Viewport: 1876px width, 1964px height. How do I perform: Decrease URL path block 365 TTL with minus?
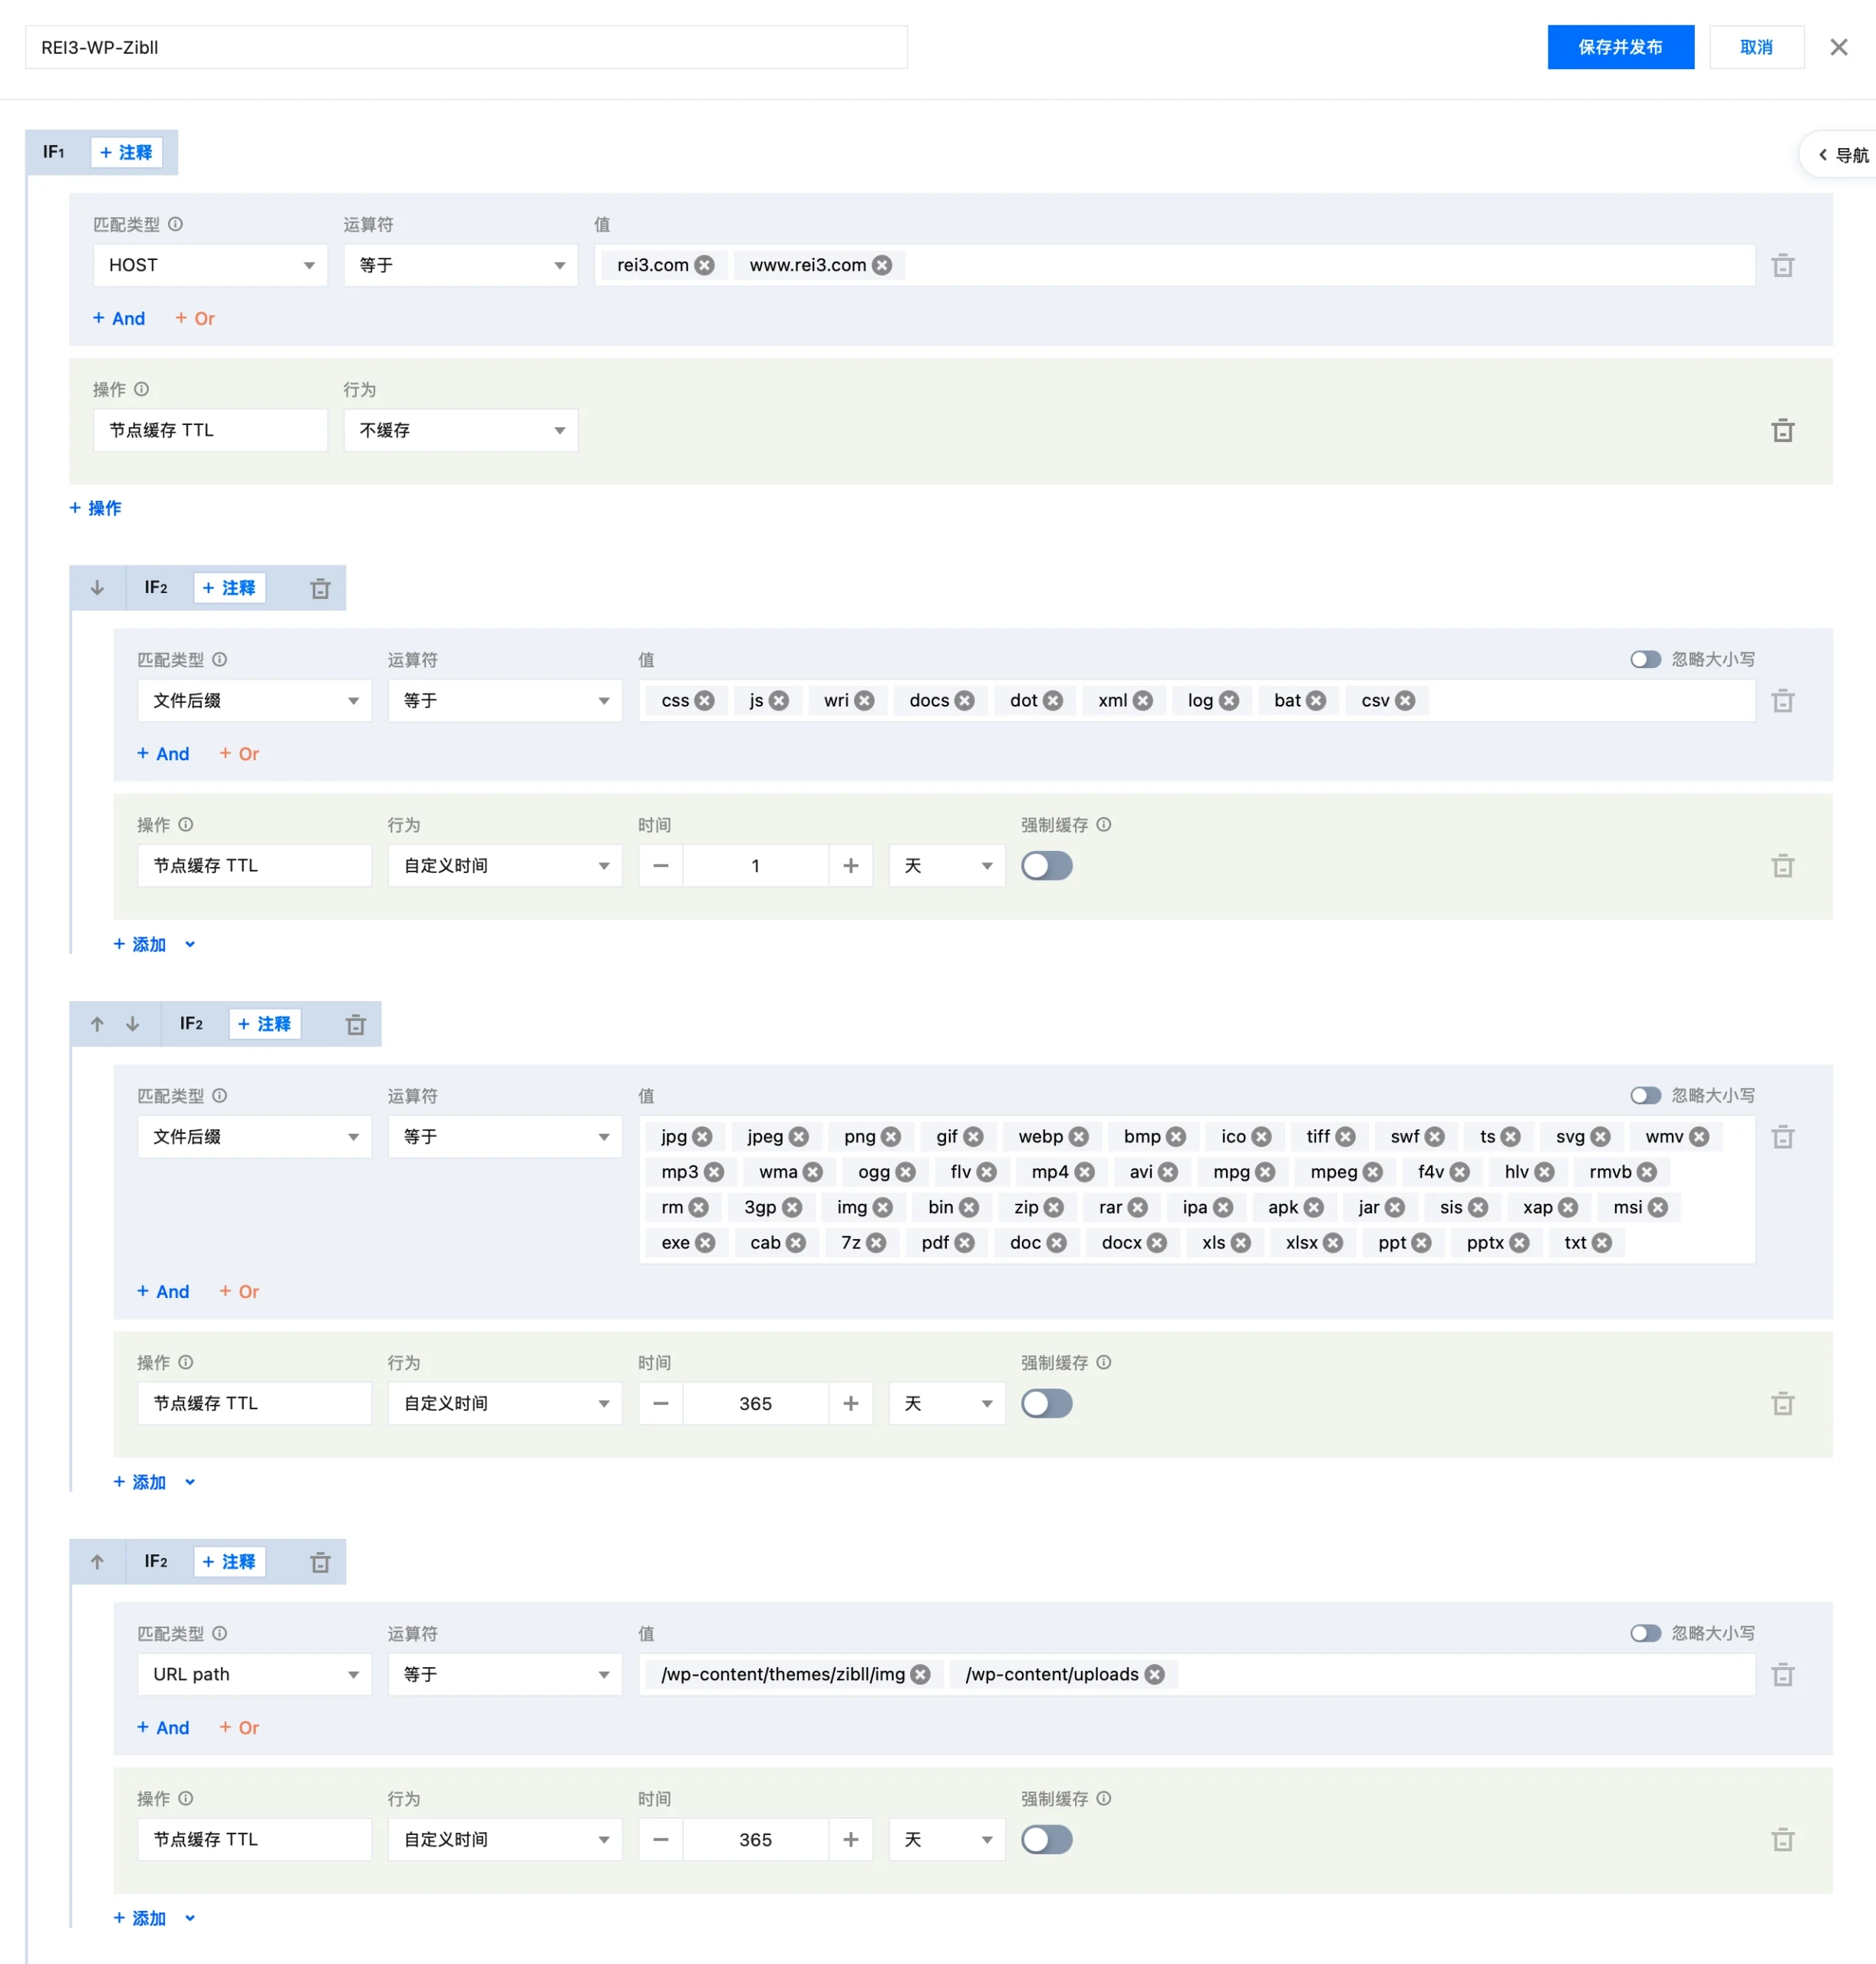(x=660, y=1840)
